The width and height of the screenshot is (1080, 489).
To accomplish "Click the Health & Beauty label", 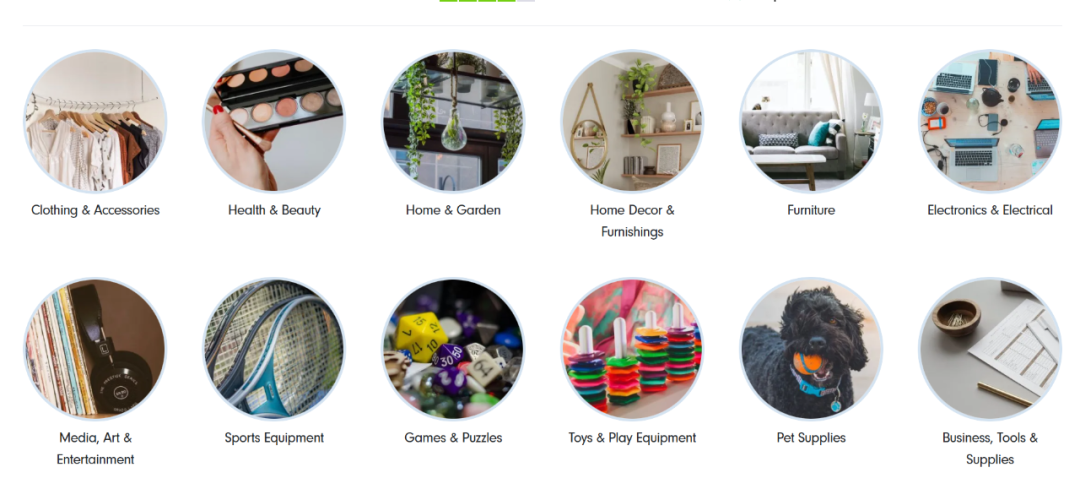I will tap(274, 210).
